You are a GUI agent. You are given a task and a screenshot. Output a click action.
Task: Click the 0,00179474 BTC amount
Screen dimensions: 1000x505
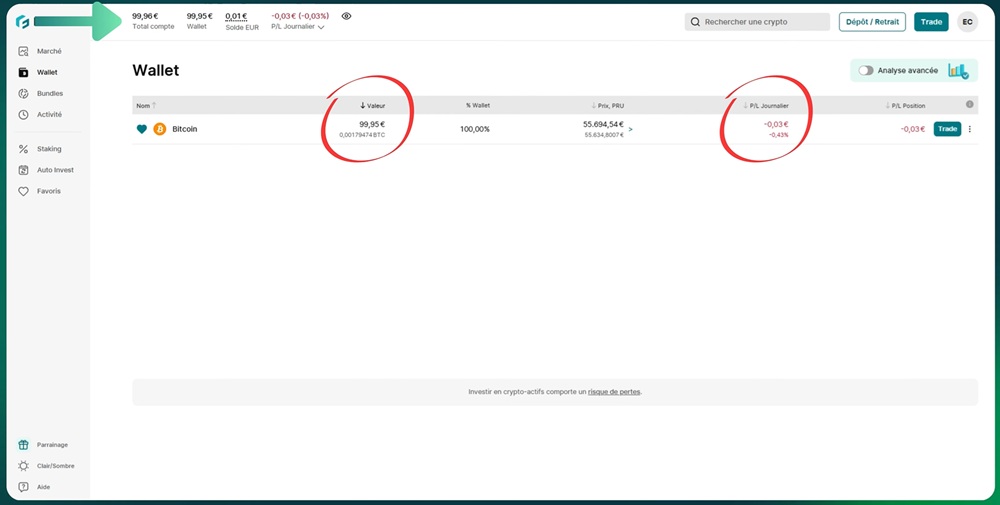(362, 135)
